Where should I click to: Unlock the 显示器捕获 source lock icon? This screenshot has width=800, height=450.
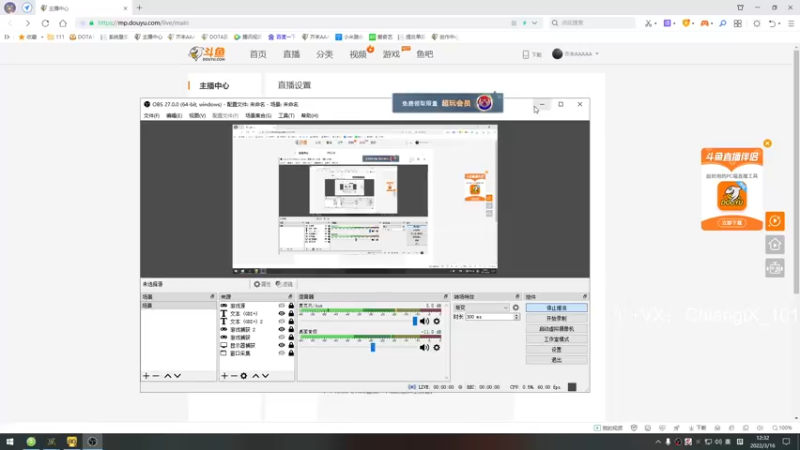point(291,345)
